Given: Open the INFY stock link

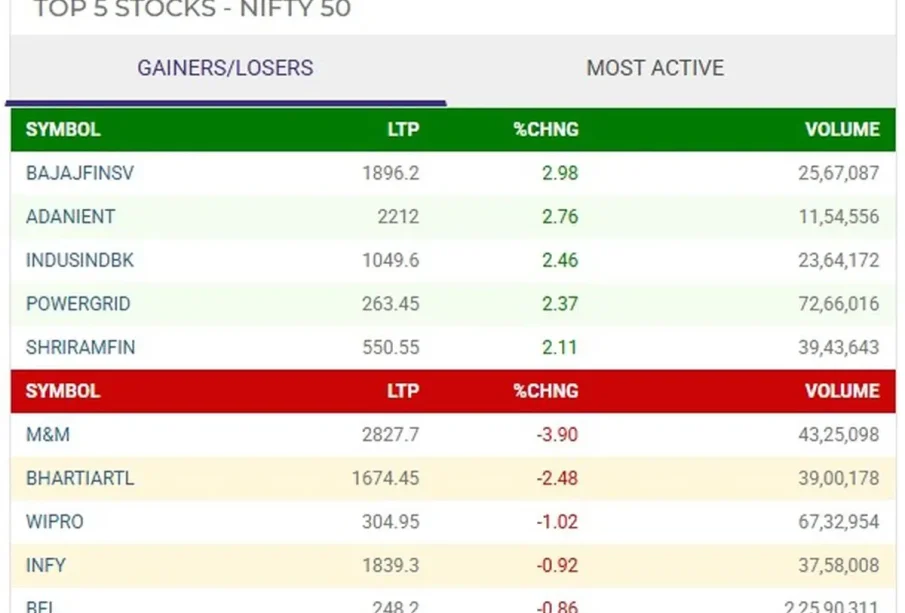Looking at the screenshot, I should click(x=46, y=565).
